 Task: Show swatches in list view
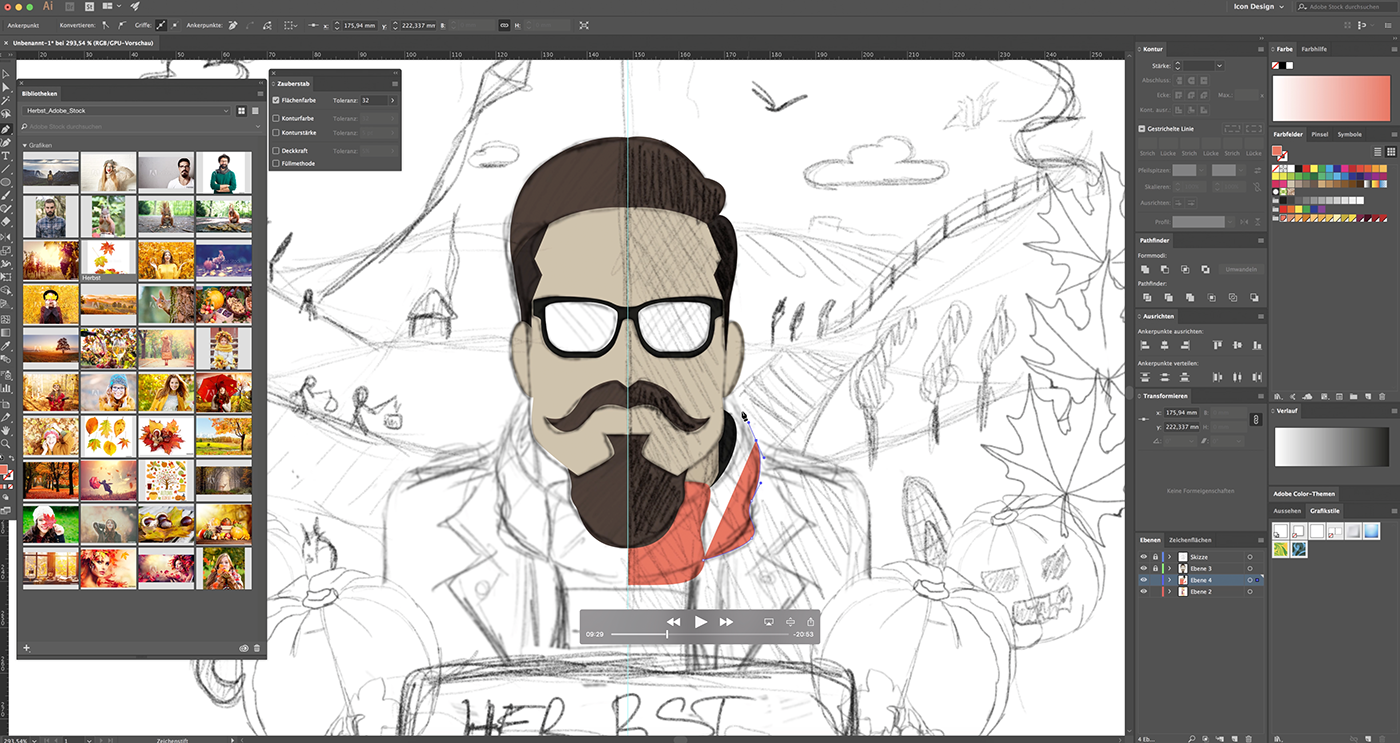(x=1377, y=152)
